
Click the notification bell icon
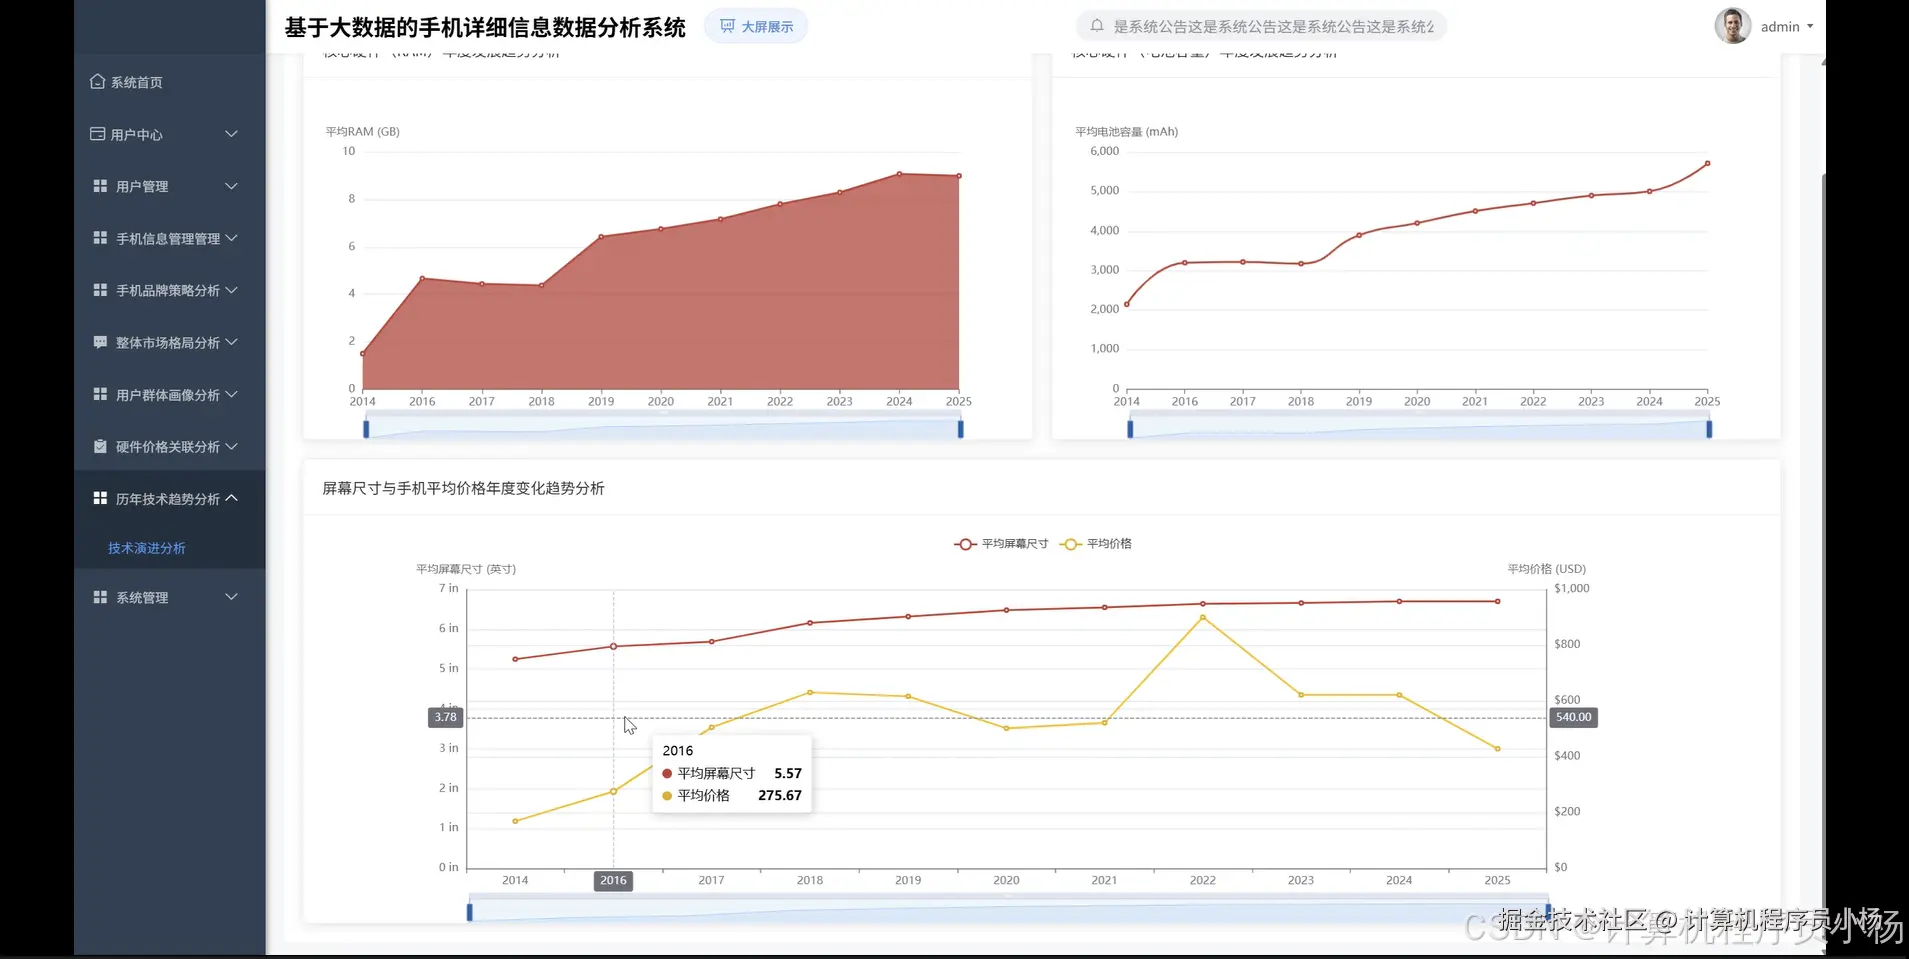pos(1097,26)
